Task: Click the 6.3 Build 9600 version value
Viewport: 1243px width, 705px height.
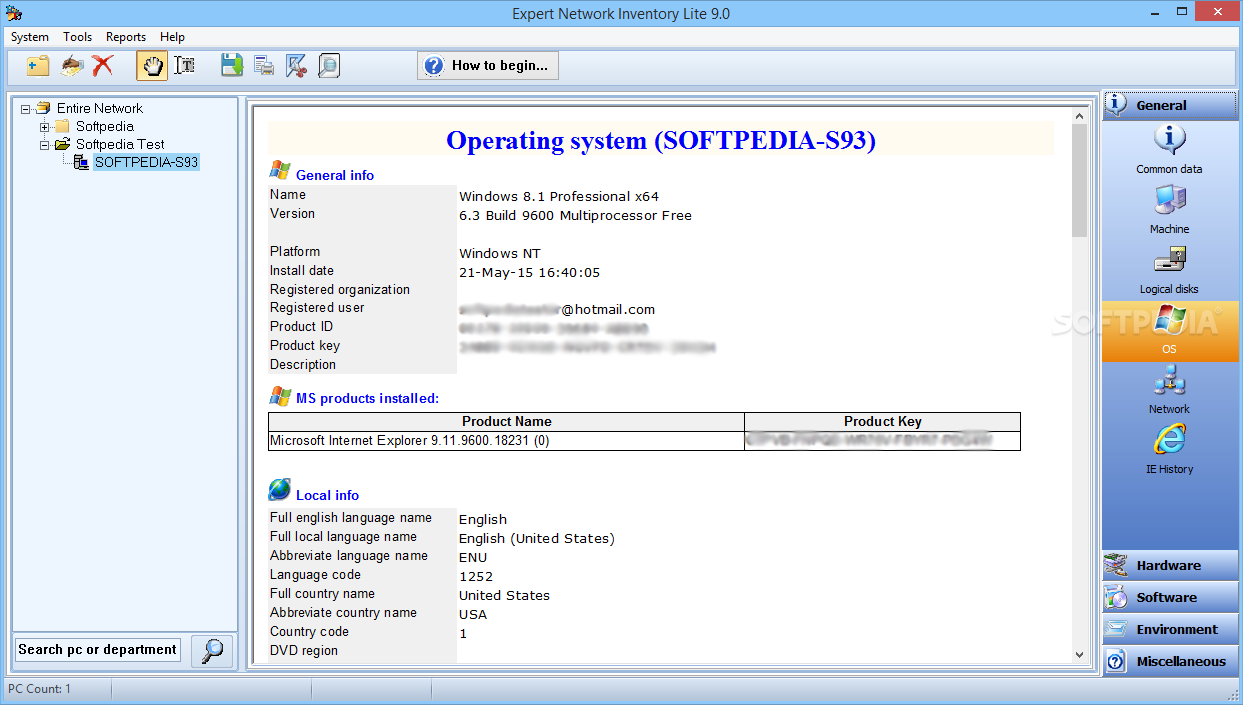Action: pyautogui.click(x=575, y=216)
